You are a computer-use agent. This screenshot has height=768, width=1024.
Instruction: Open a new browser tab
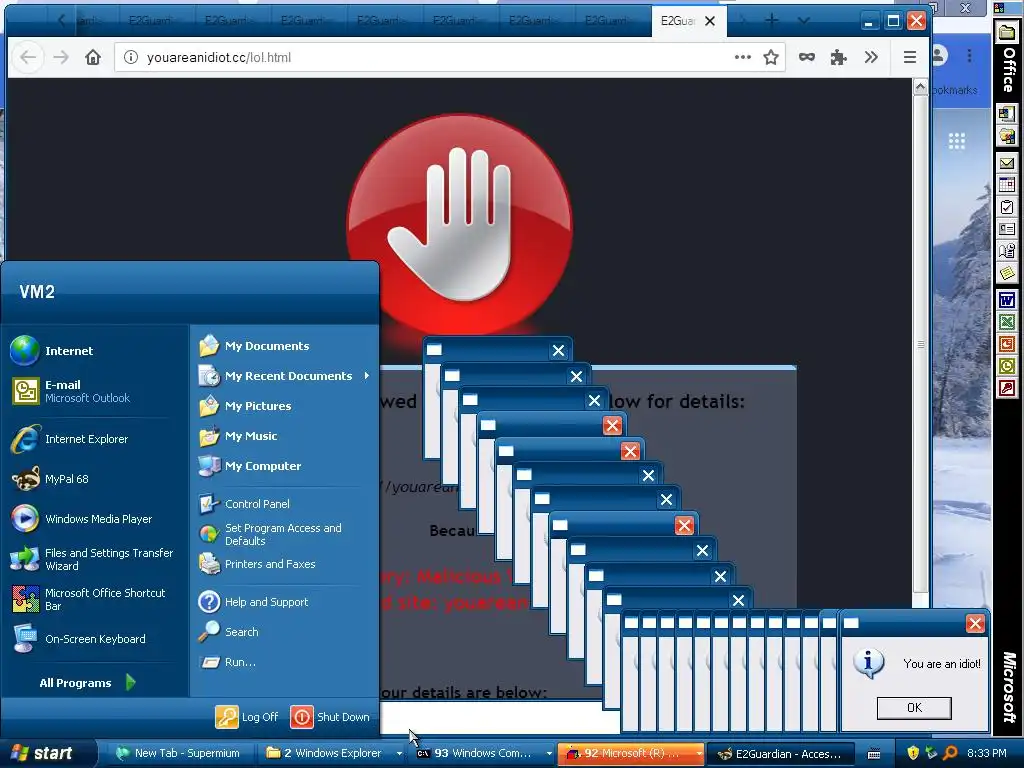click(772, 21)
